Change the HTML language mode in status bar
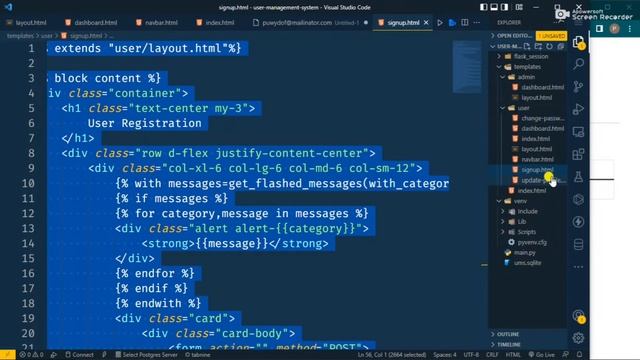 (x=513, y=355)
